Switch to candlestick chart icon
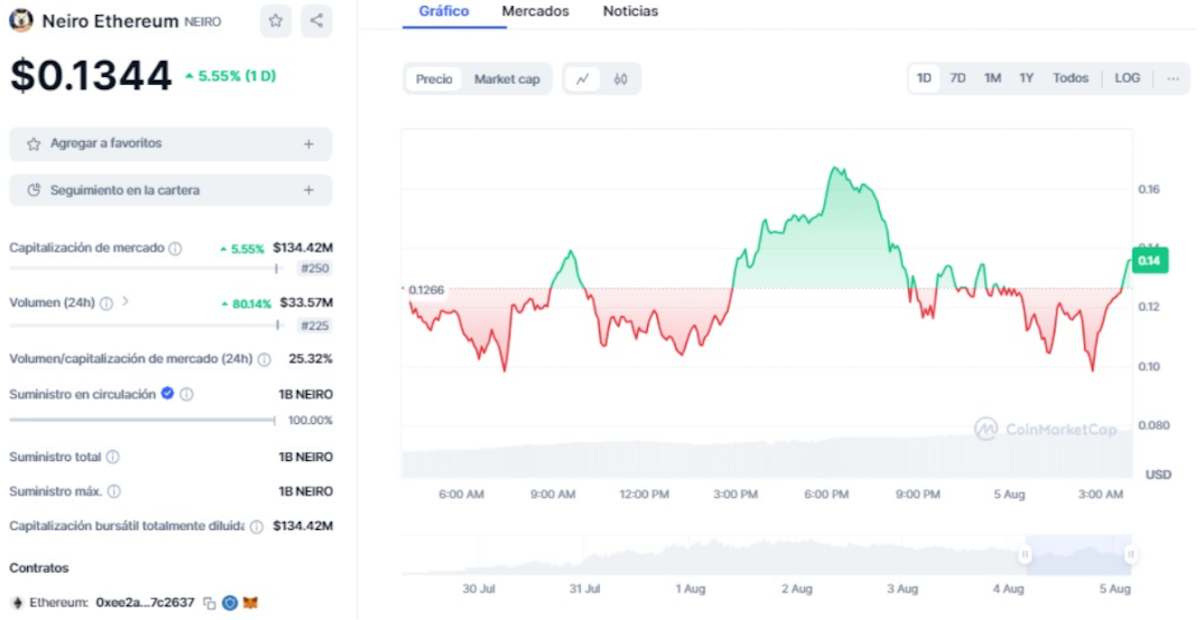 click(620, 79)
